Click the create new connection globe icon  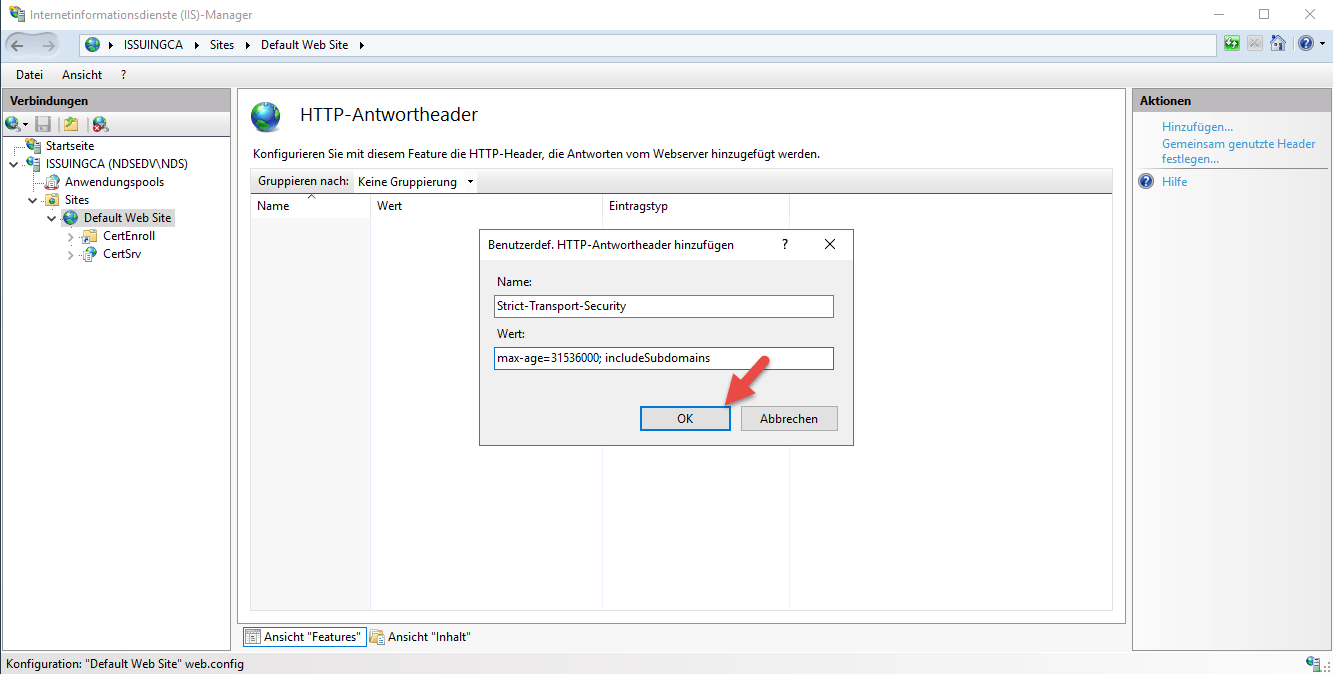(13, 124)
